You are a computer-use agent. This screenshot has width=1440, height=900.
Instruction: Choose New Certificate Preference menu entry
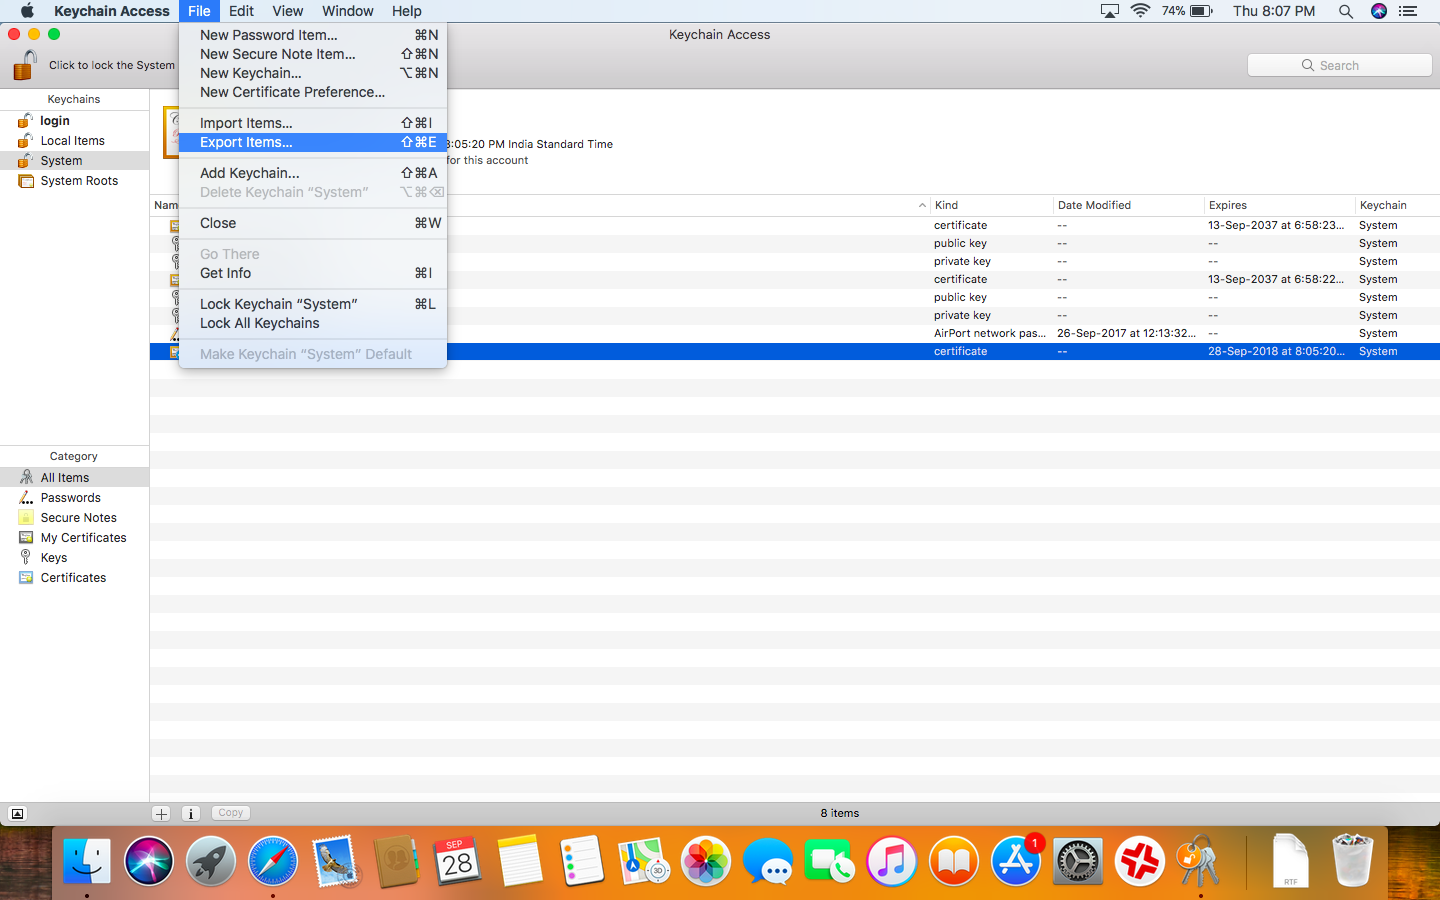313,92
